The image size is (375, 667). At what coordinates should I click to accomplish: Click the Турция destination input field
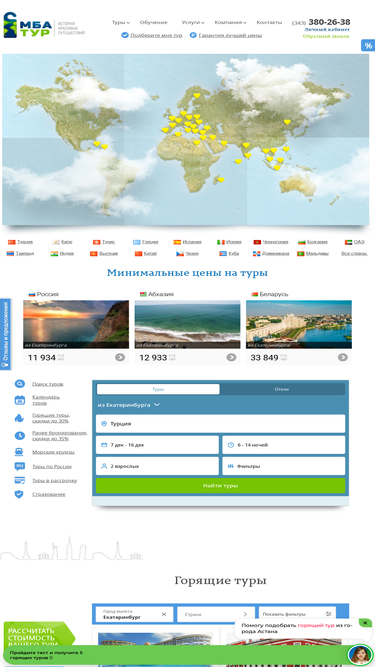coord(220,424)
